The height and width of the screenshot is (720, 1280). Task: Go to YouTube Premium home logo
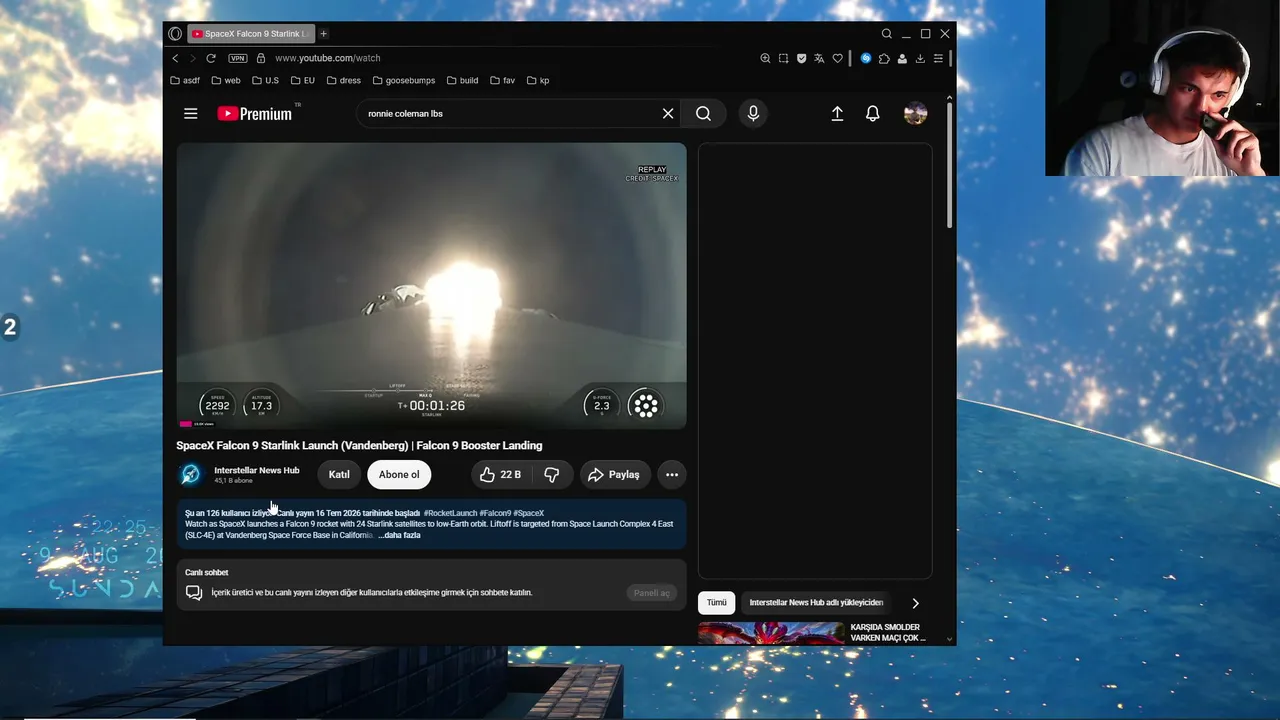(255, 114)
